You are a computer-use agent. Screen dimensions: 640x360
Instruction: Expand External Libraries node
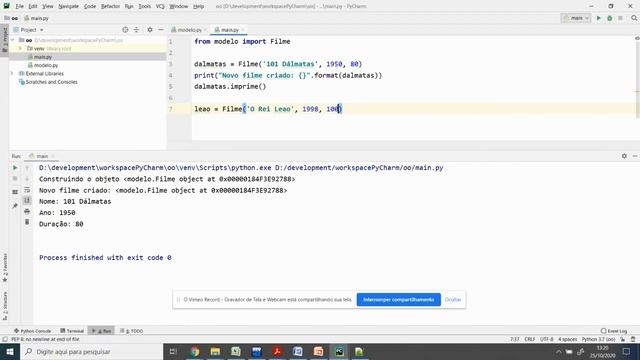click(x=12, y=73)
